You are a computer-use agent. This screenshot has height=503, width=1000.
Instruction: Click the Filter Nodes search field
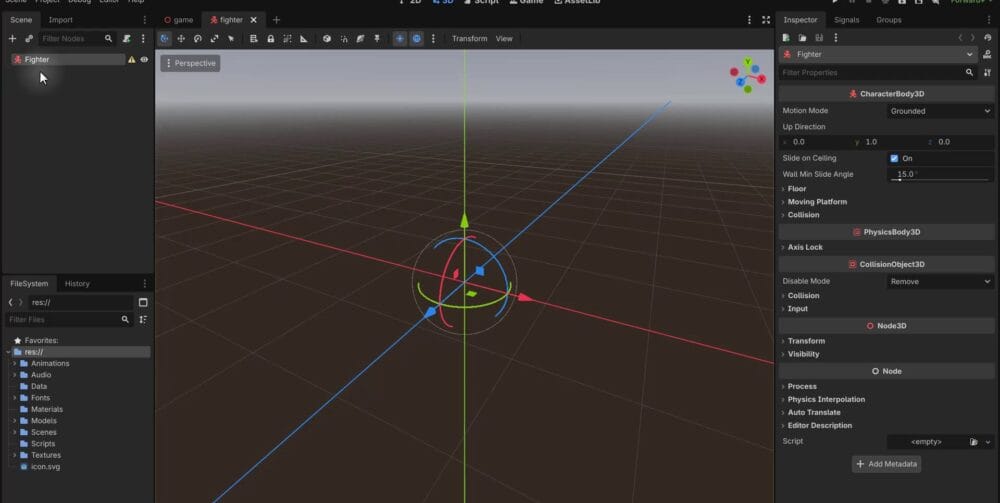point(77,39)
